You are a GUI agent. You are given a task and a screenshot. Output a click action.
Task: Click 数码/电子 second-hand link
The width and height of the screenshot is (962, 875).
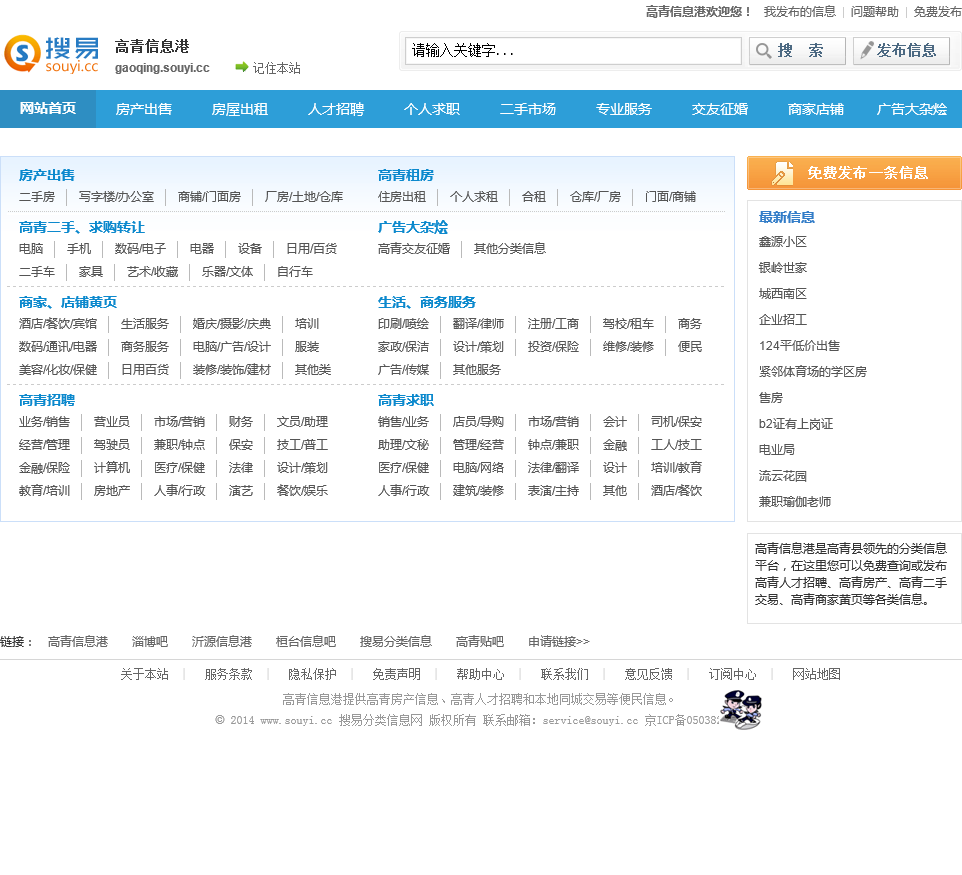tap(140, 249)
